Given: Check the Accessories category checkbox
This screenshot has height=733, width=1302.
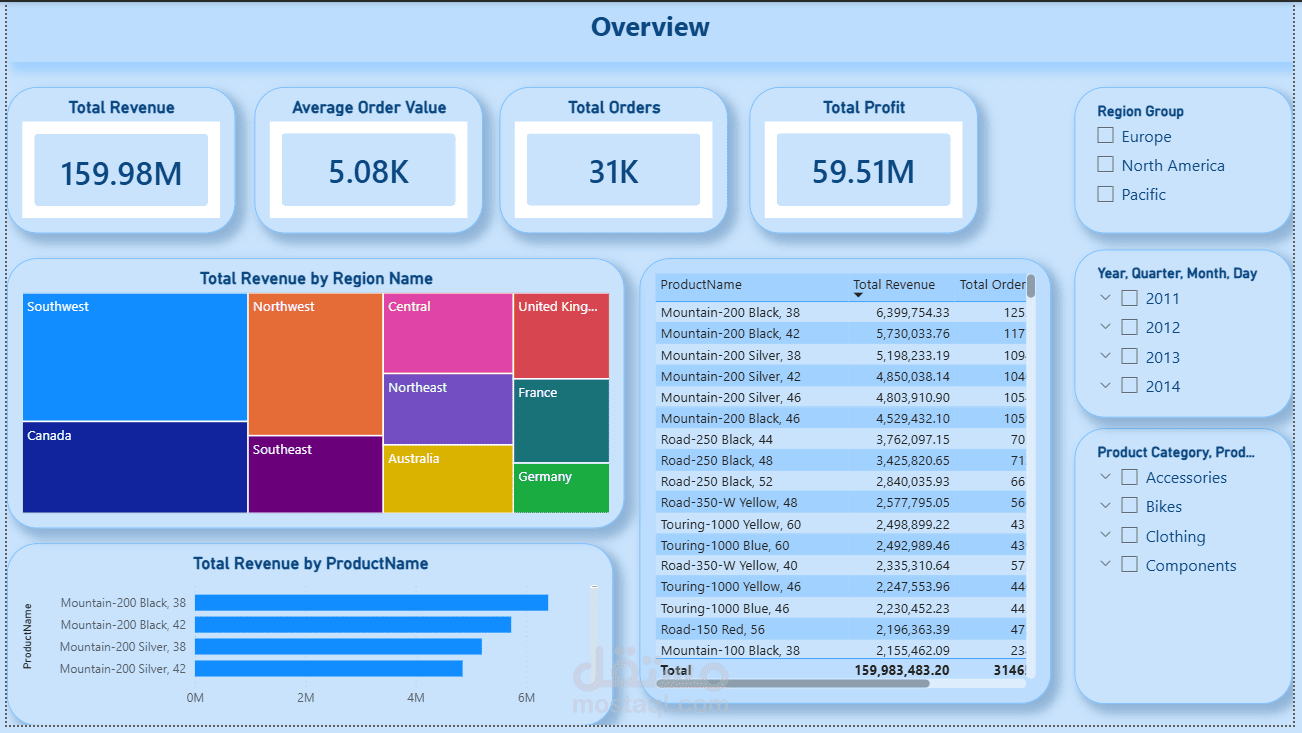Looking at the screenshot, I should pyautogui.click(x=1129, y=477).
